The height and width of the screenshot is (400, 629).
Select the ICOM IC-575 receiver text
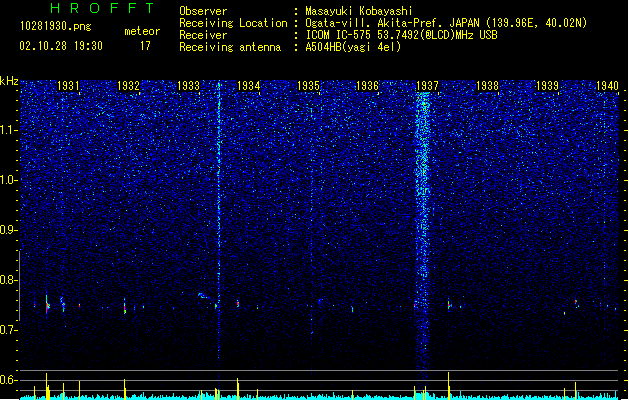tap(401, 35)
